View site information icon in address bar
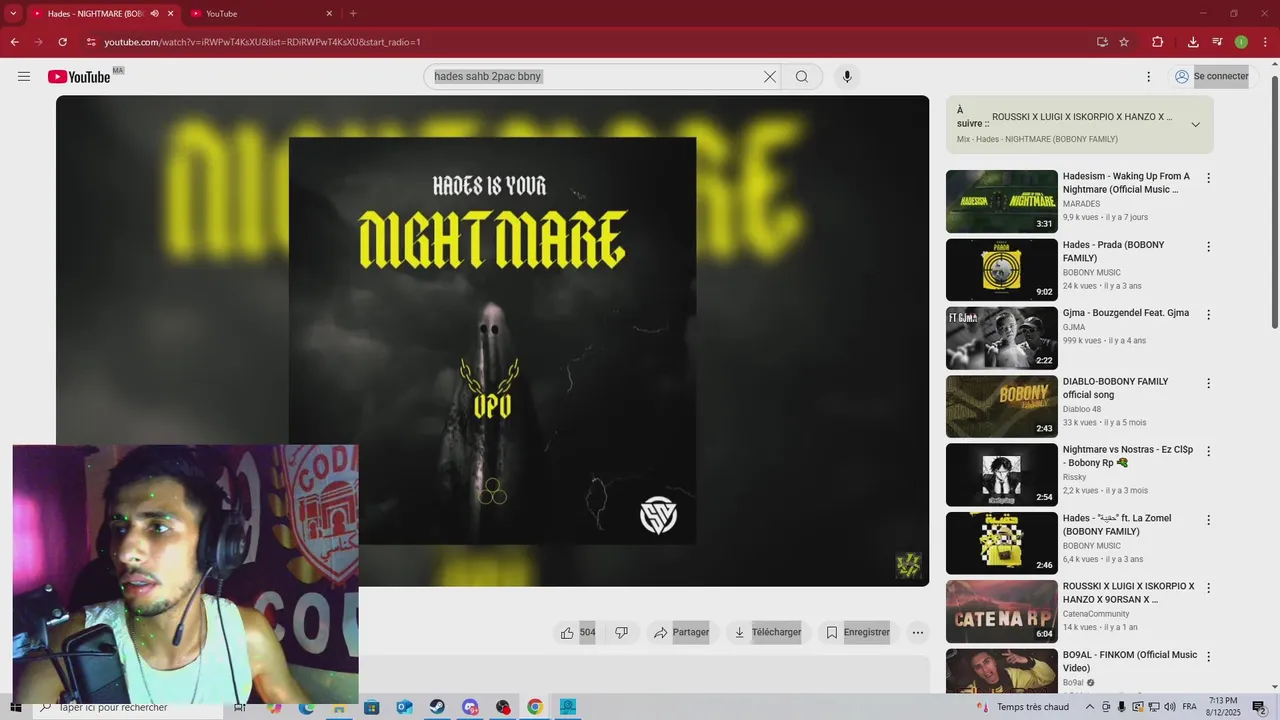 [91, 42]
